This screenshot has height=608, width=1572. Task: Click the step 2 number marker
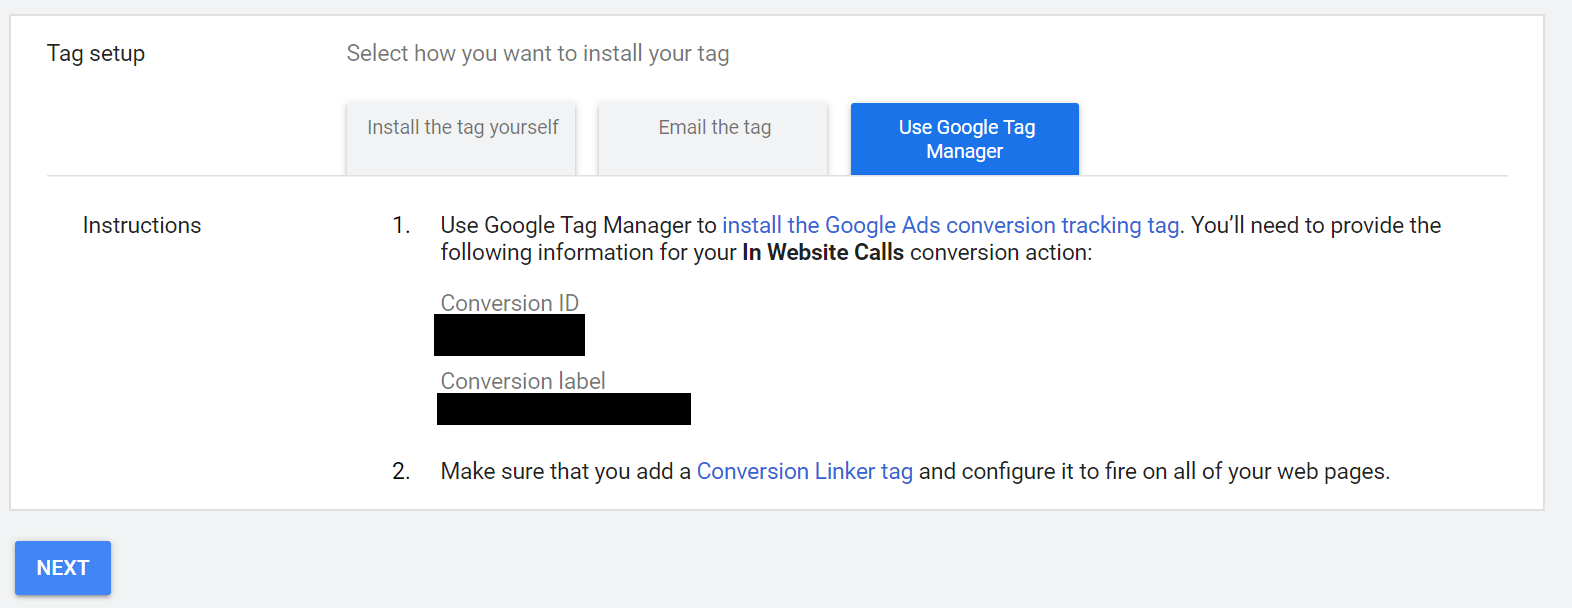point(401,472)
